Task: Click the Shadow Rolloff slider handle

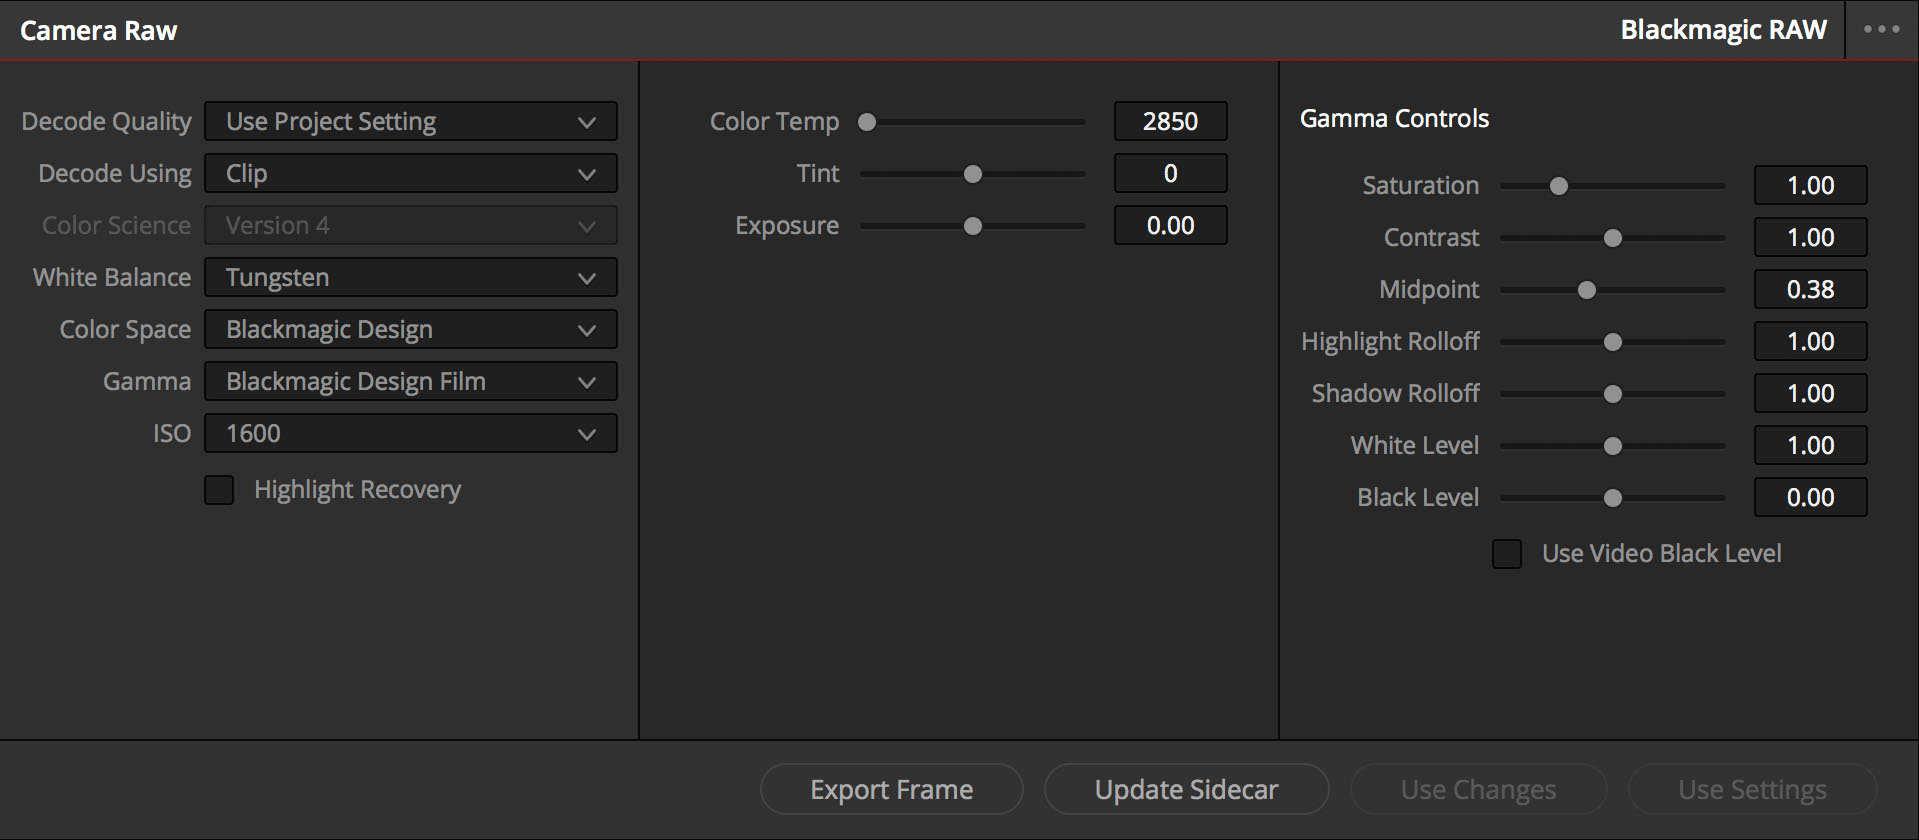Action: point(1613,394)
